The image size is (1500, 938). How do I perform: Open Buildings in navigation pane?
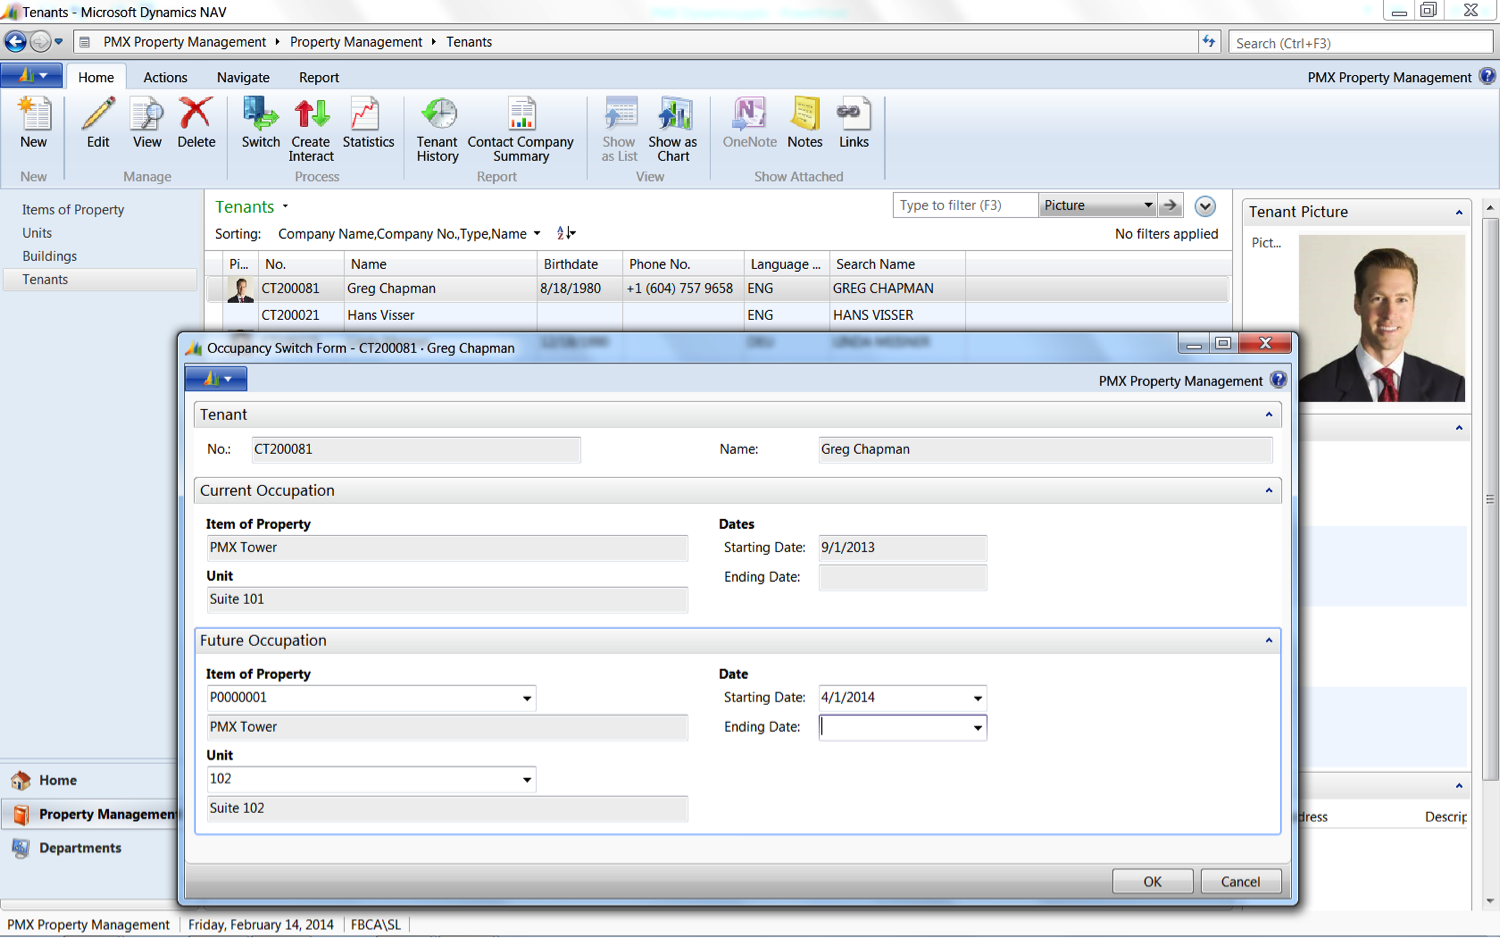[x=50, y=256]
